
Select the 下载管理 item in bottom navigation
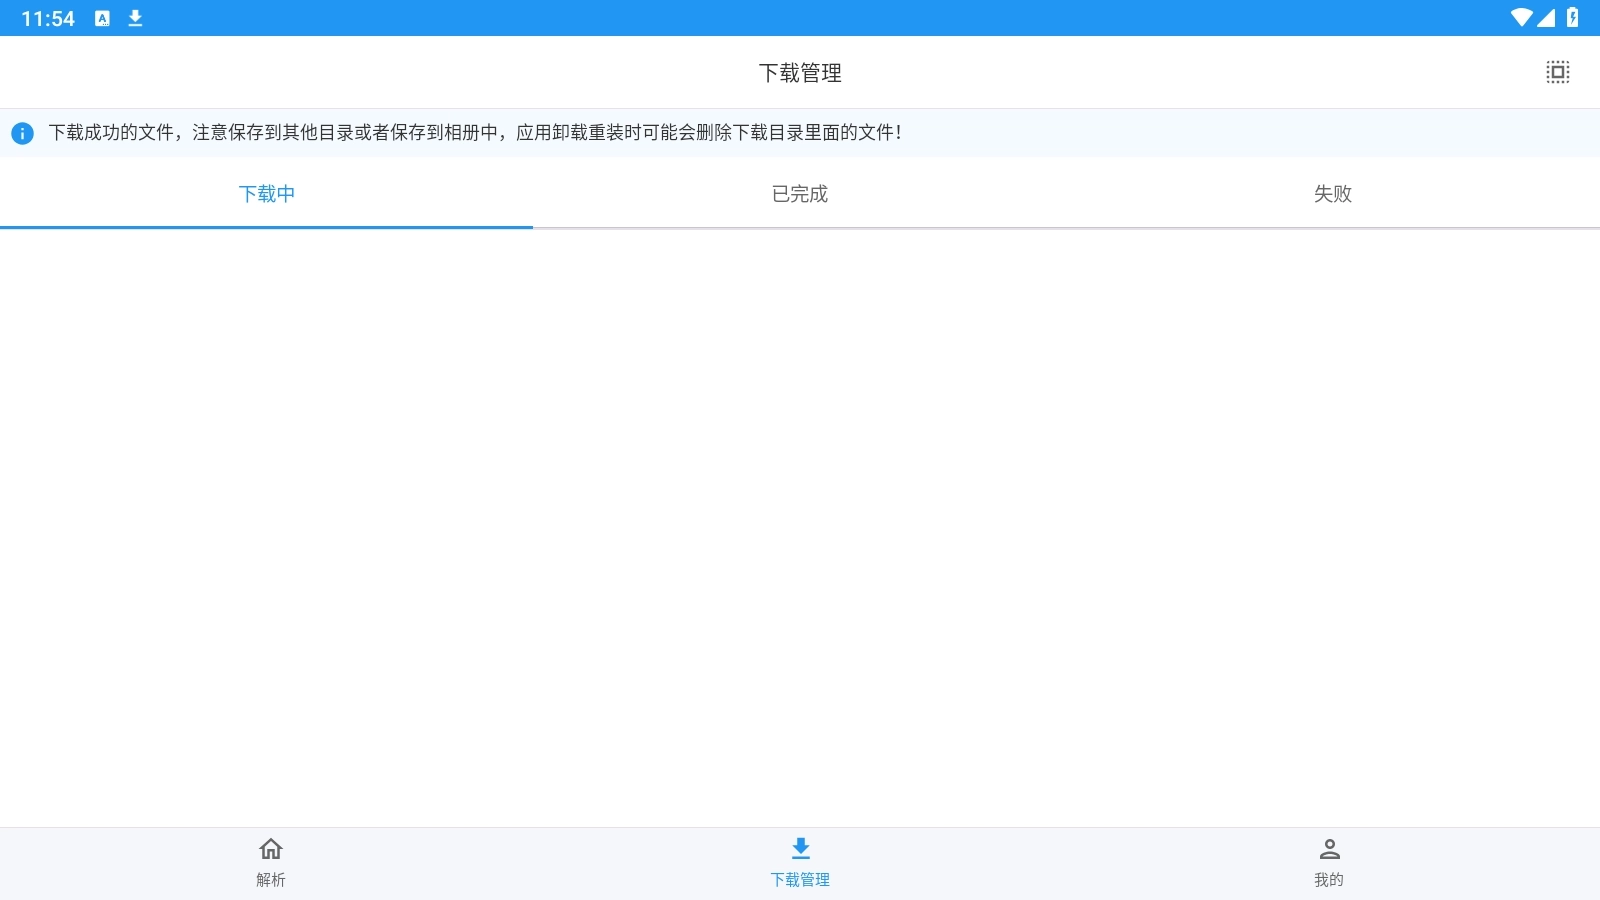point(800,862)
